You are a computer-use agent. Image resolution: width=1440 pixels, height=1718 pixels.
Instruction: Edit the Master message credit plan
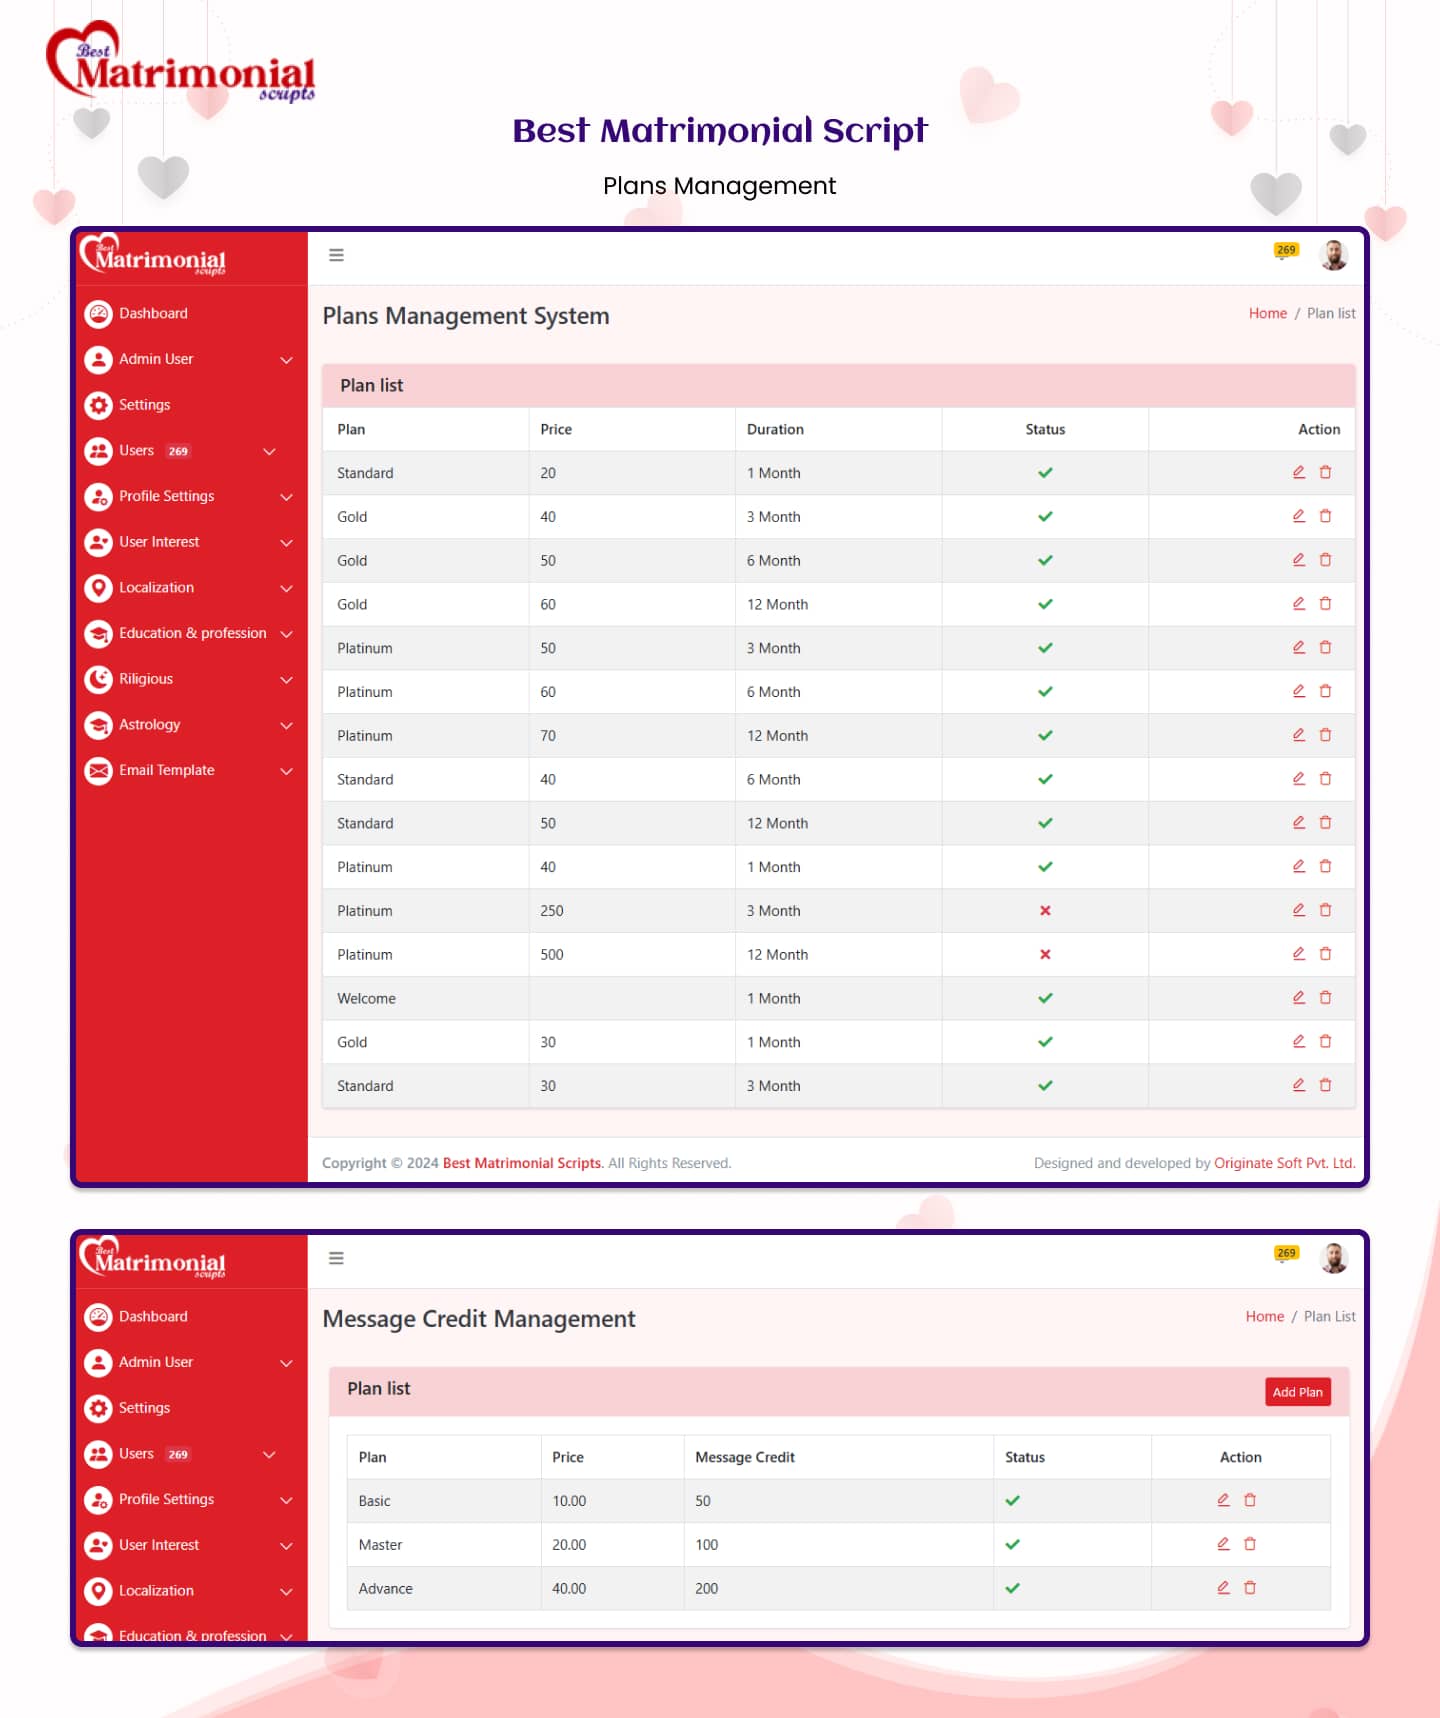(x=1223, y=1544)
